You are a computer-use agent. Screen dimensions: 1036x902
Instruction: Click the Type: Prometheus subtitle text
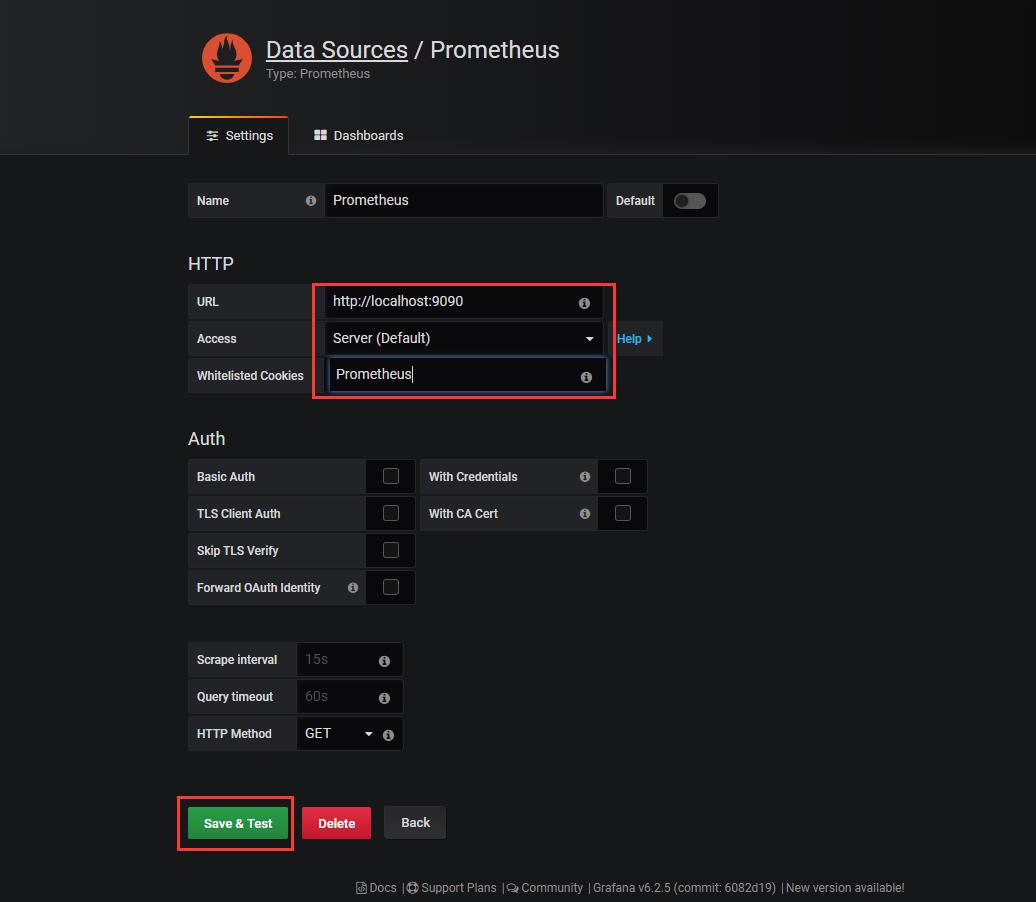coord(318,73)
